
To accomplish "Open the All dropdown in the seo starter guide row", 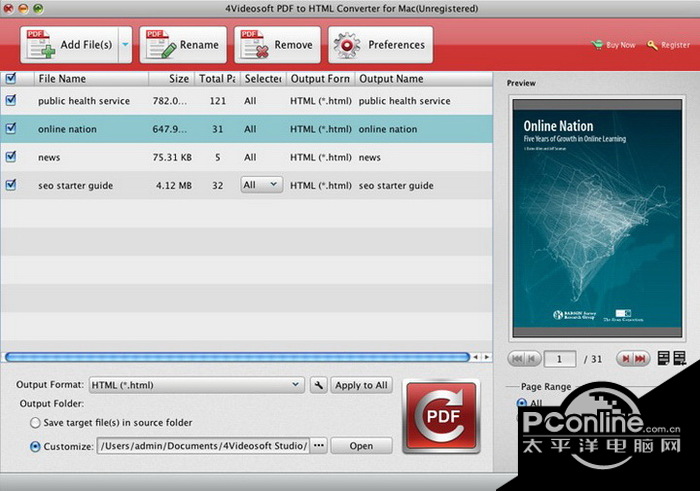I will (x=262, y=185).
